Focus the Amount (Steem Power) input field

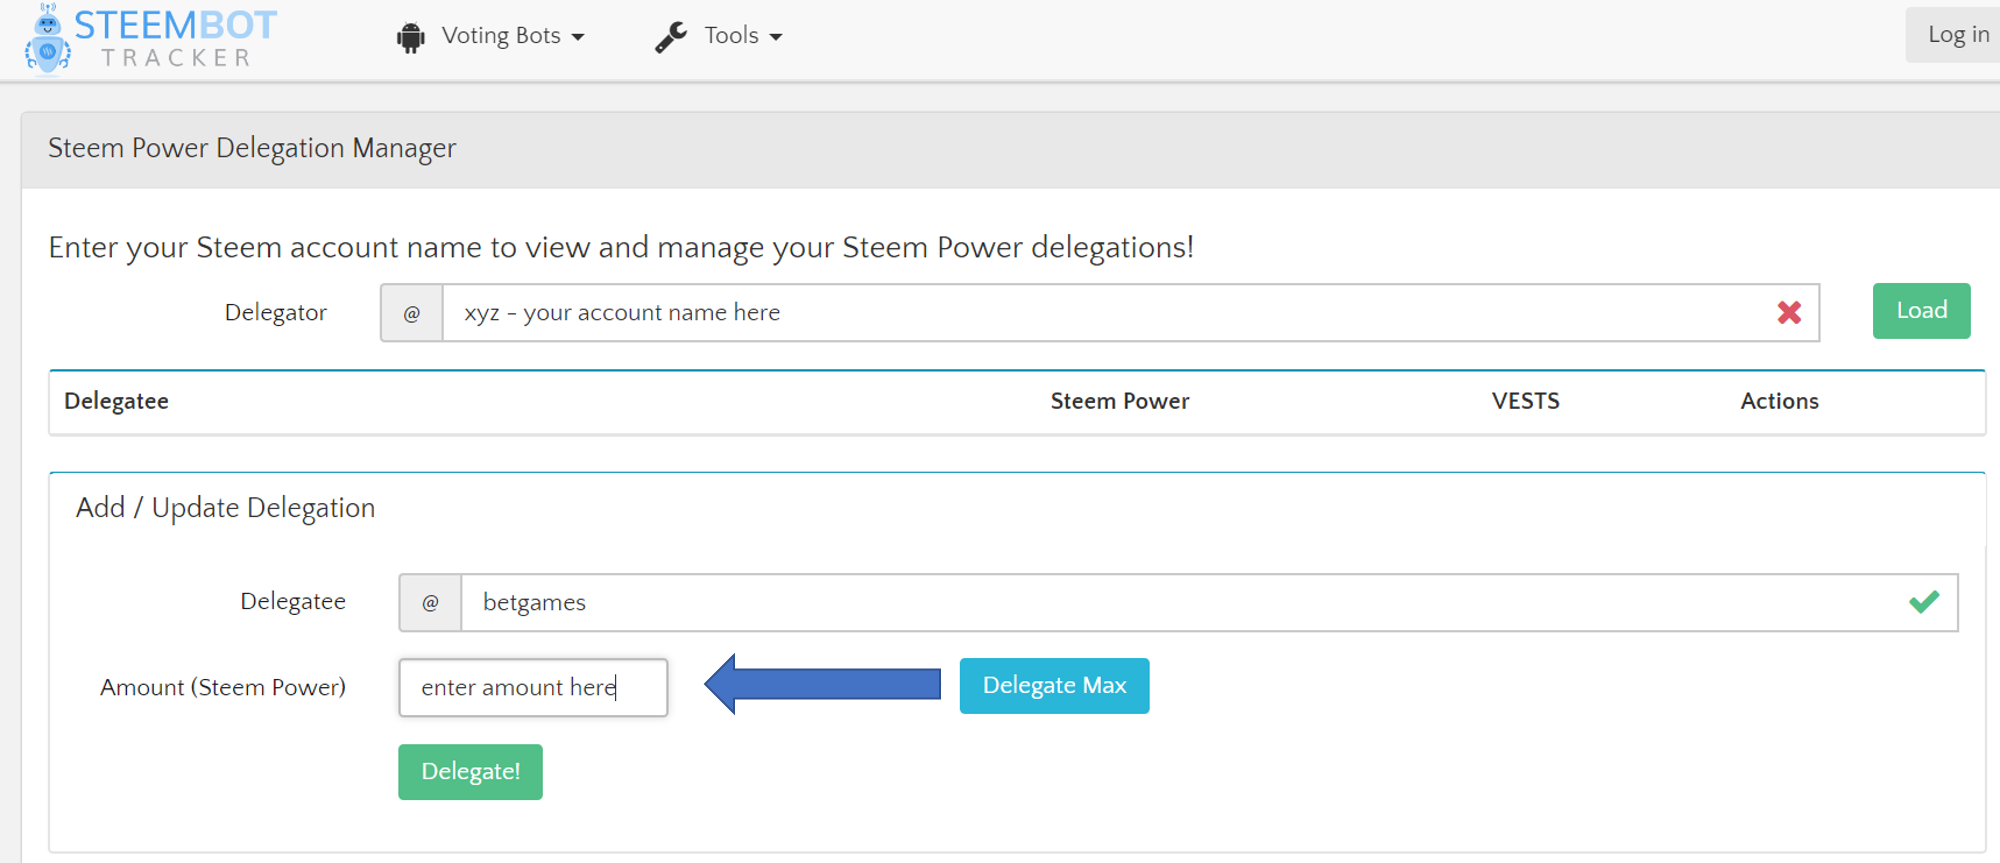pyautogui.click(x=533, y=688)
